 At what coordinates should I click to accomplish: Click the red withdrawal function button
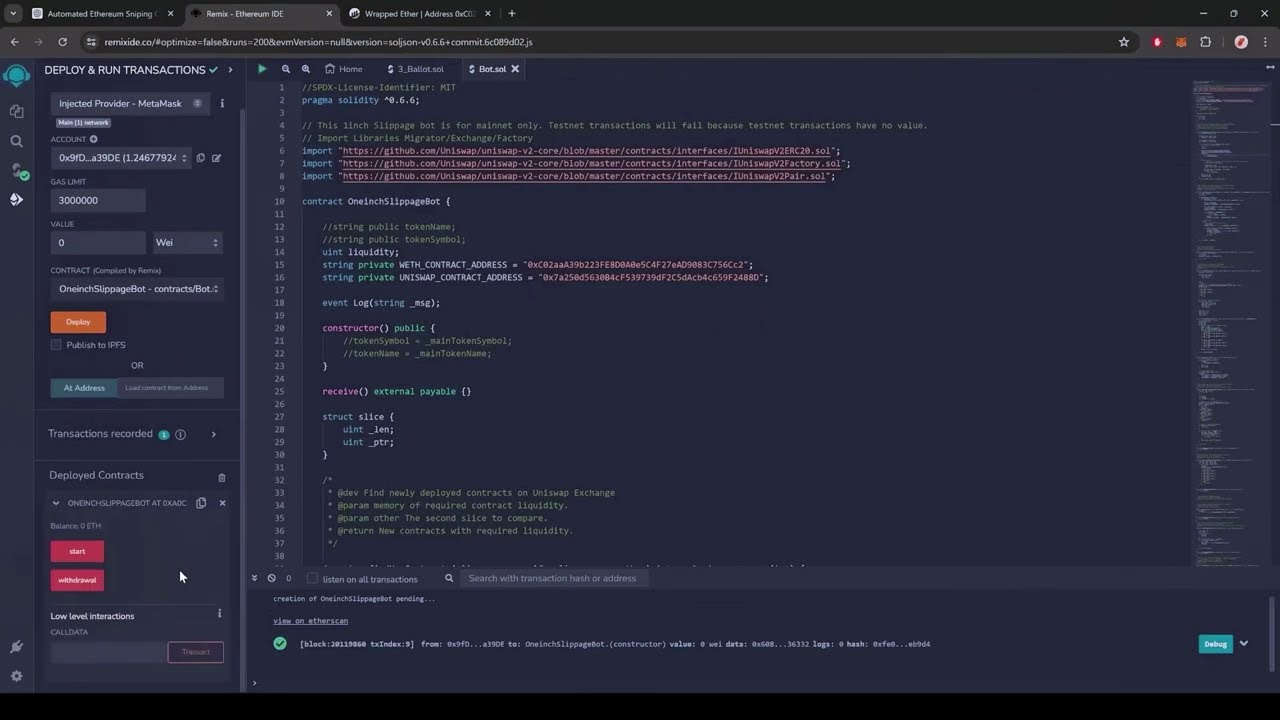pos(77,580)
